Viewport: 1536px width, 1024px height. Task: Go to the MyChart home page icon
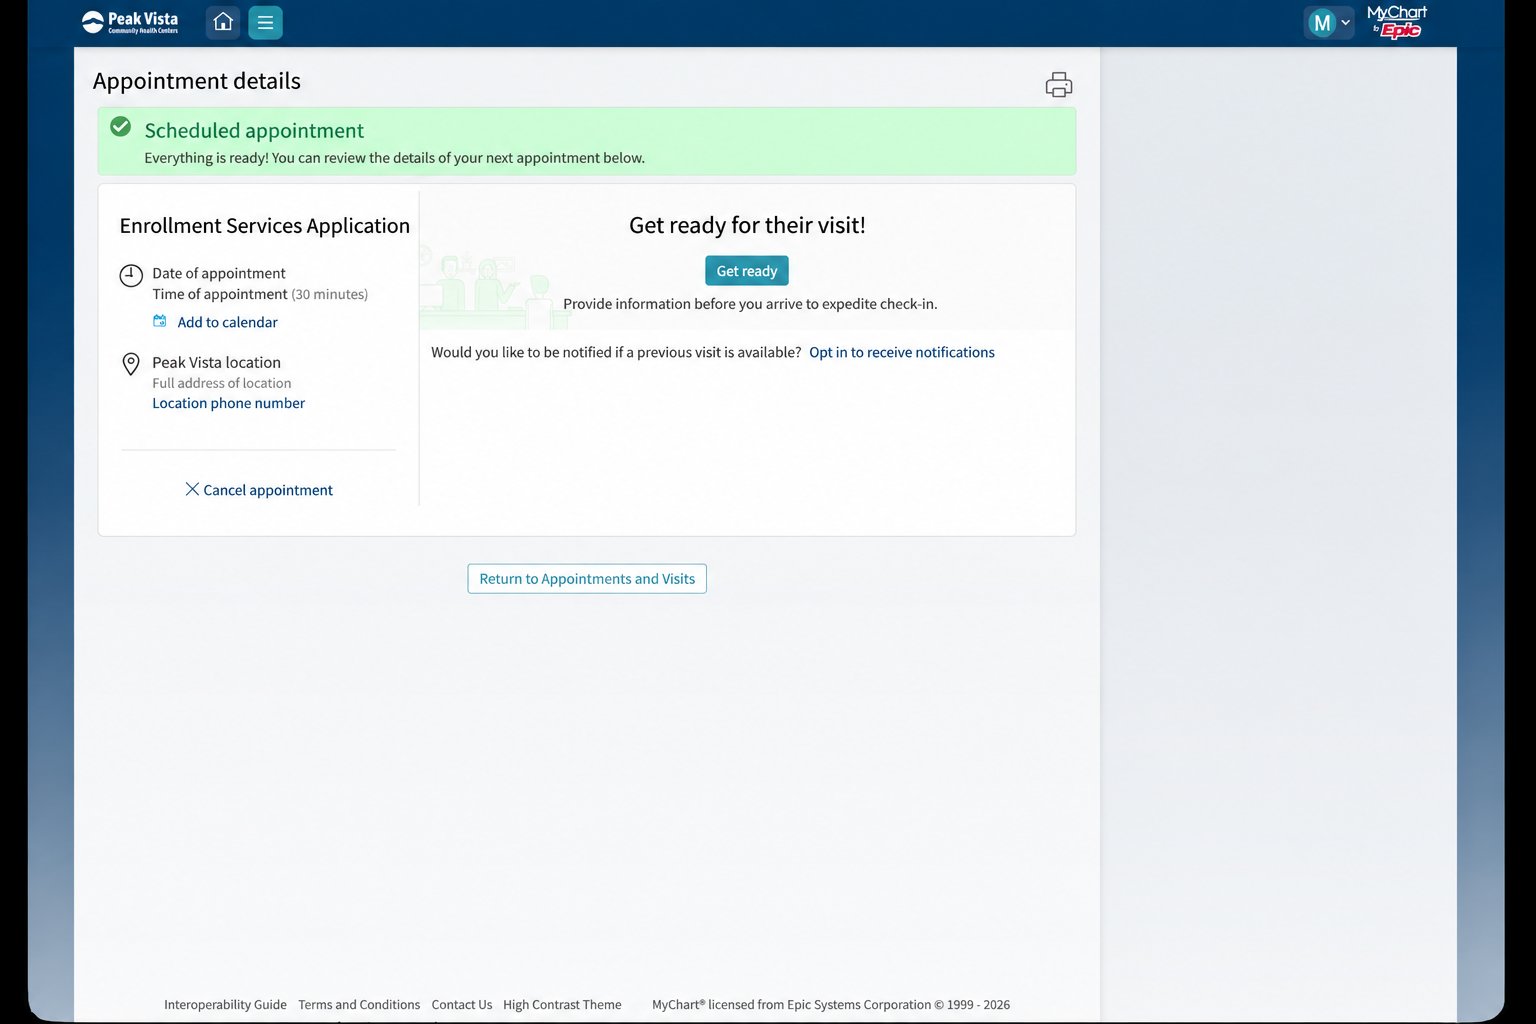click(223, 22)
